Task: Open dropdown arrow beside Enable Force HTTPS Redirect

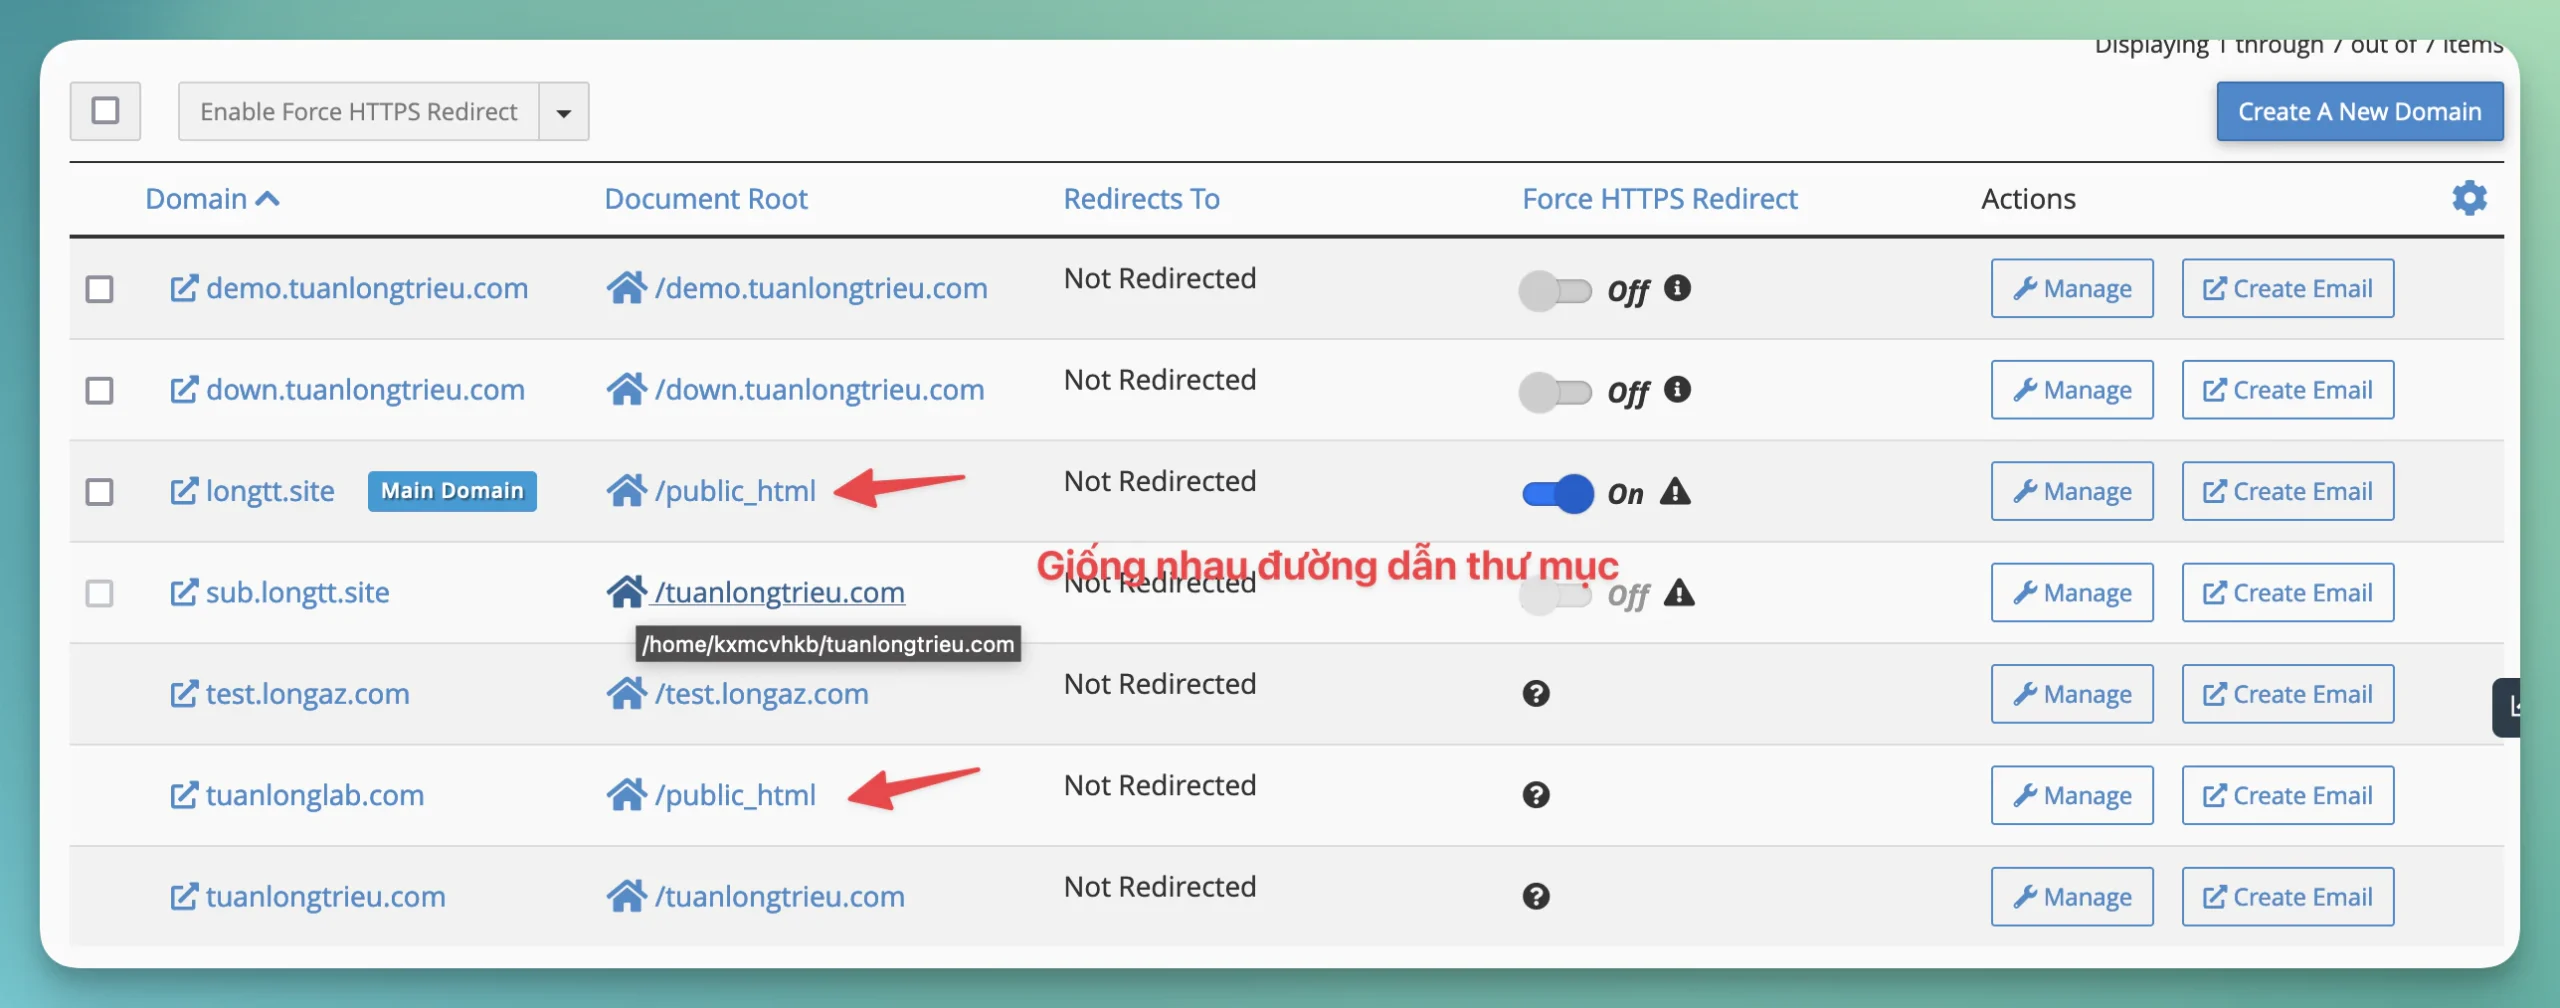Action: (x=564, y=112)
